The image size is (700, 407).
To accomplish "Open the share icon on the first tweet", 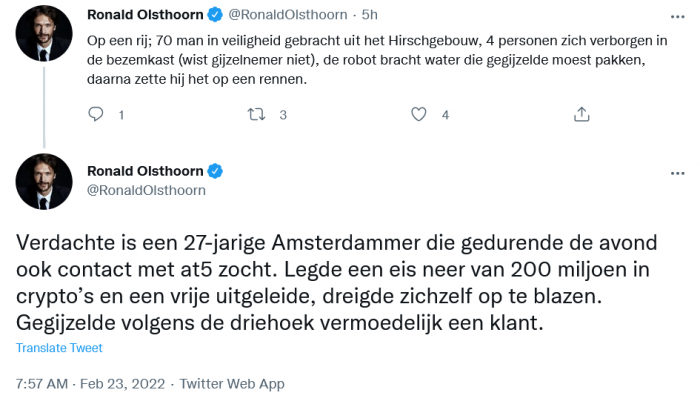I will coord(581,115).
